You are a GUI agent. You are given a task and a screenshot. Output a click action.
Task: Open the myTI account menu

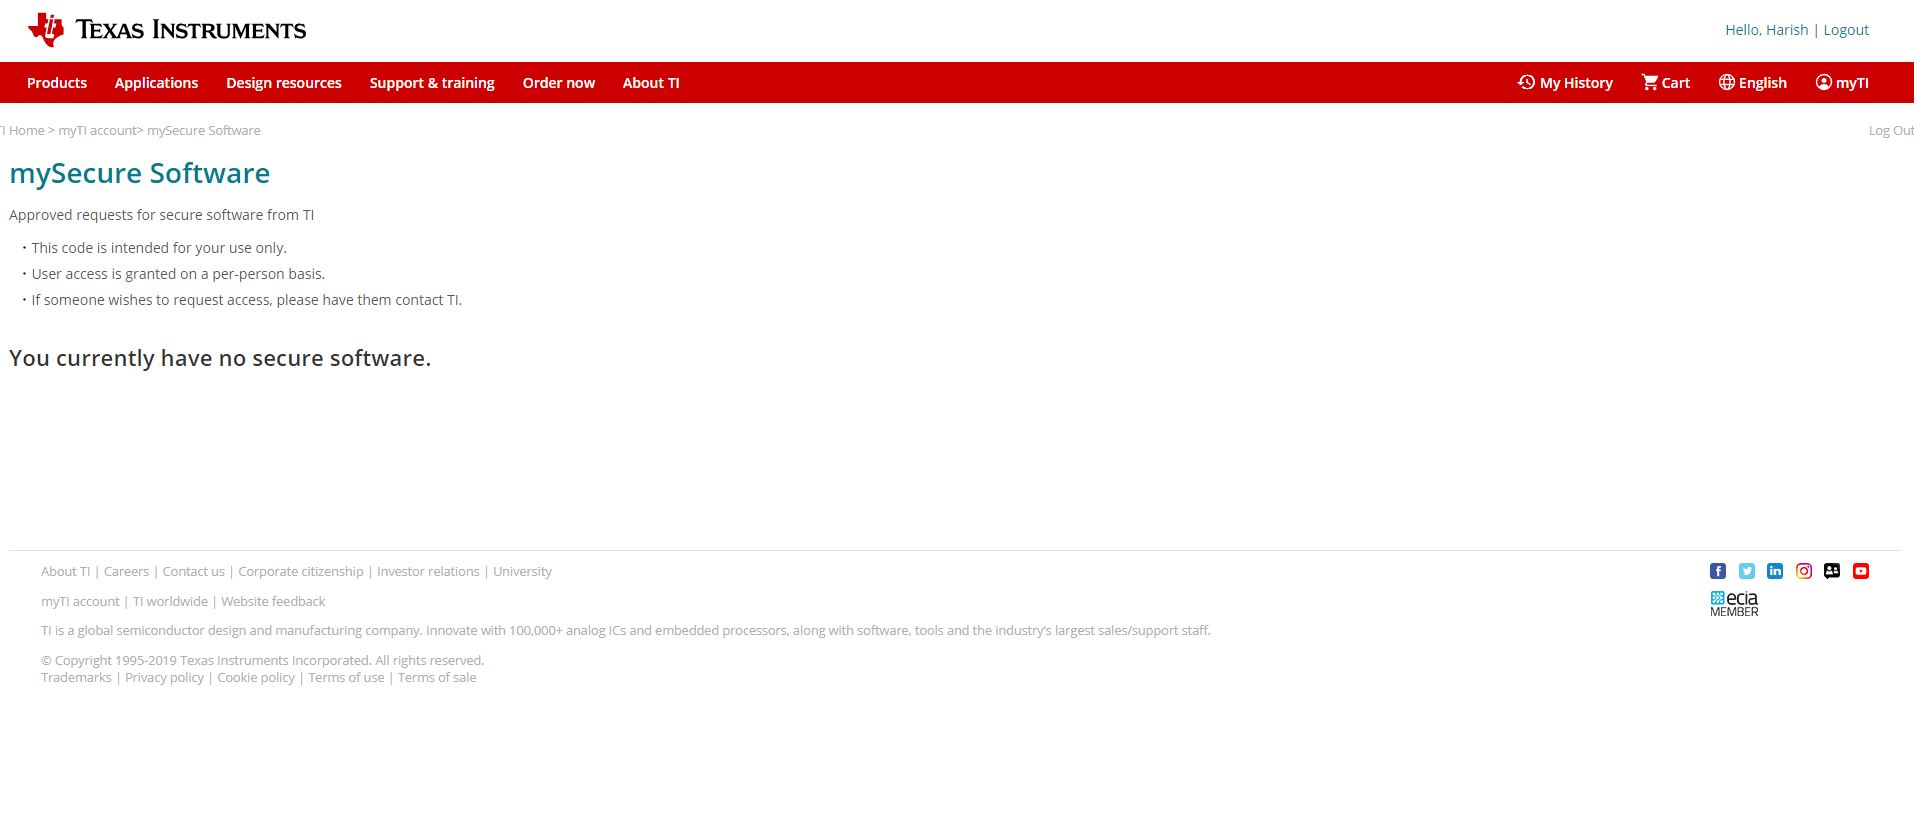coord(1842,83)
